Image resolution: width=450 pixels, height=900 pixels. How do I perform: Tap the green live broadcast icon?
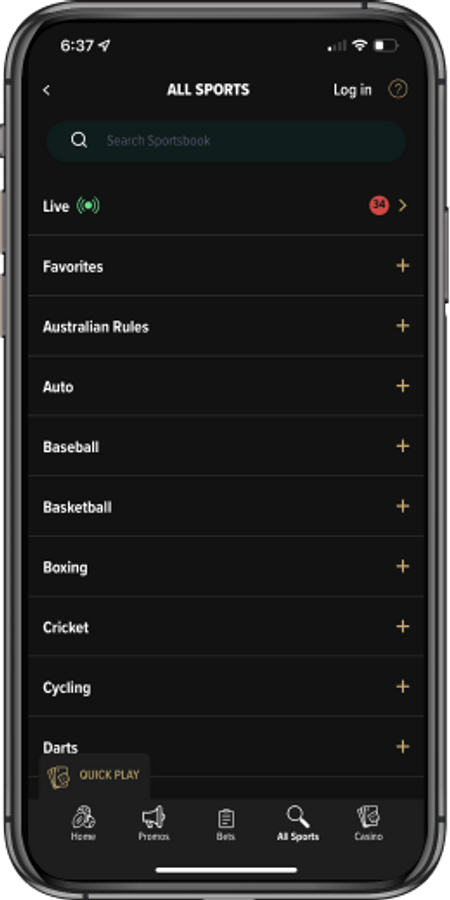click(x=88, y=205)
